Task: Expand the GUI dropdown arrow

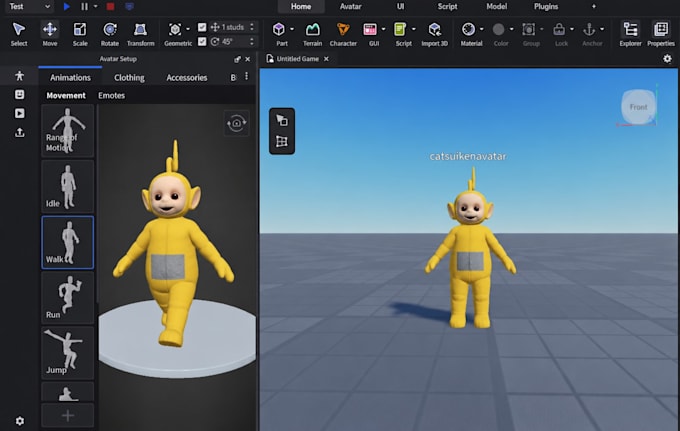Action: pyautogui.click(x=383, y=29)
